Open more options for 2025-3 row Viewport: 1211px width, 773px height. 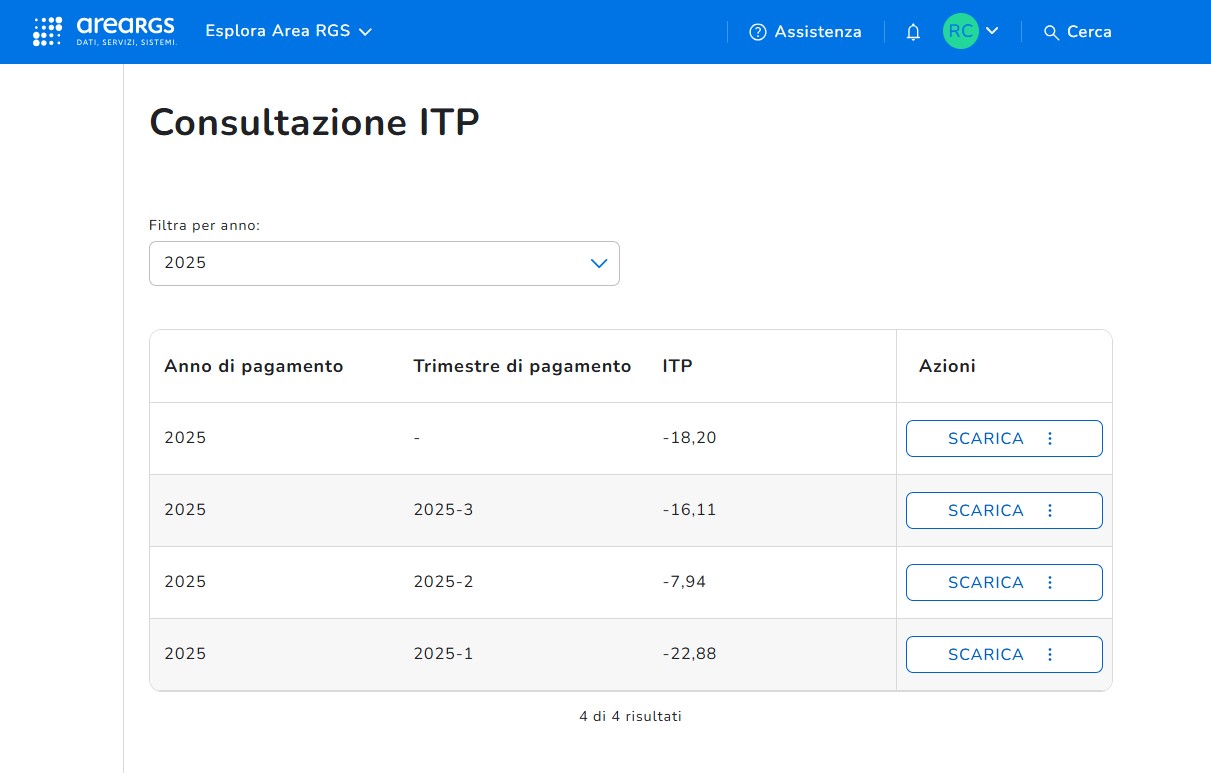1050,510
